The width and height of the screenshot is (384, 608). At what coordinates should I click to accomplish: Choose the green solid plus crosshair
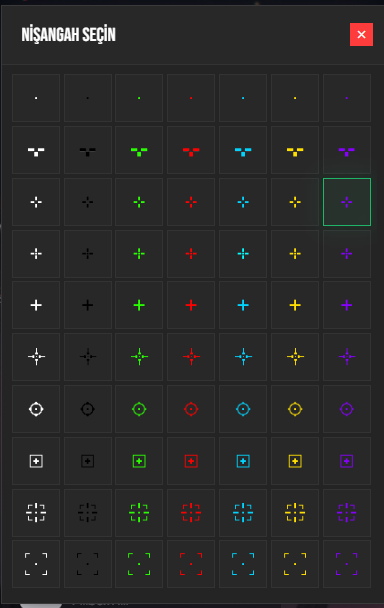pos(139,305)
